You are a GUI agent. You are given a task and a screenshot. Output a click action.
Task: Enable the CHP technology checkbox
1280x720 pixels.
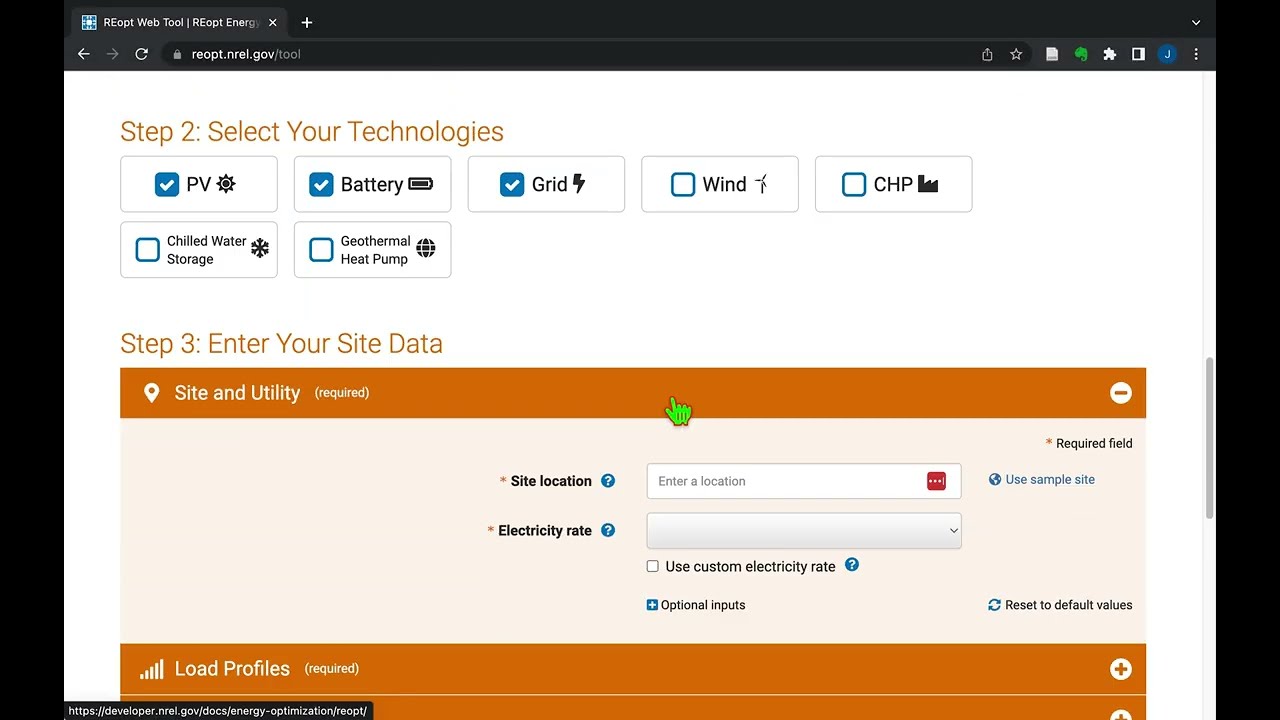[854, 184]
